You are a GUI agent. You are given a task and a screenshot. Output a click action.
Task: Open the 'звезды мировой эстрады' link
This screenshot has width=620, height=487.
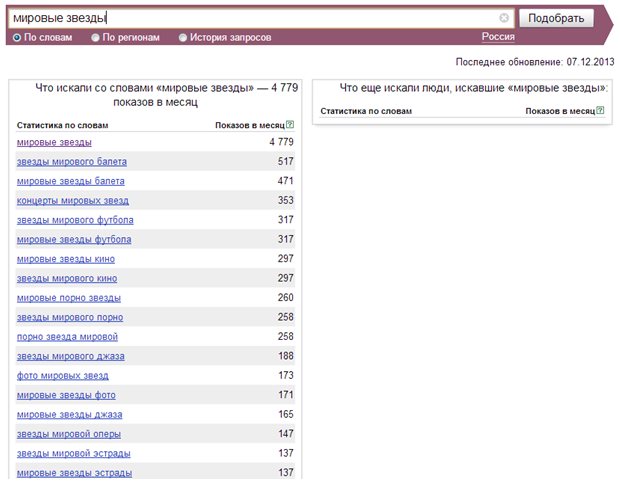[74, 453]
